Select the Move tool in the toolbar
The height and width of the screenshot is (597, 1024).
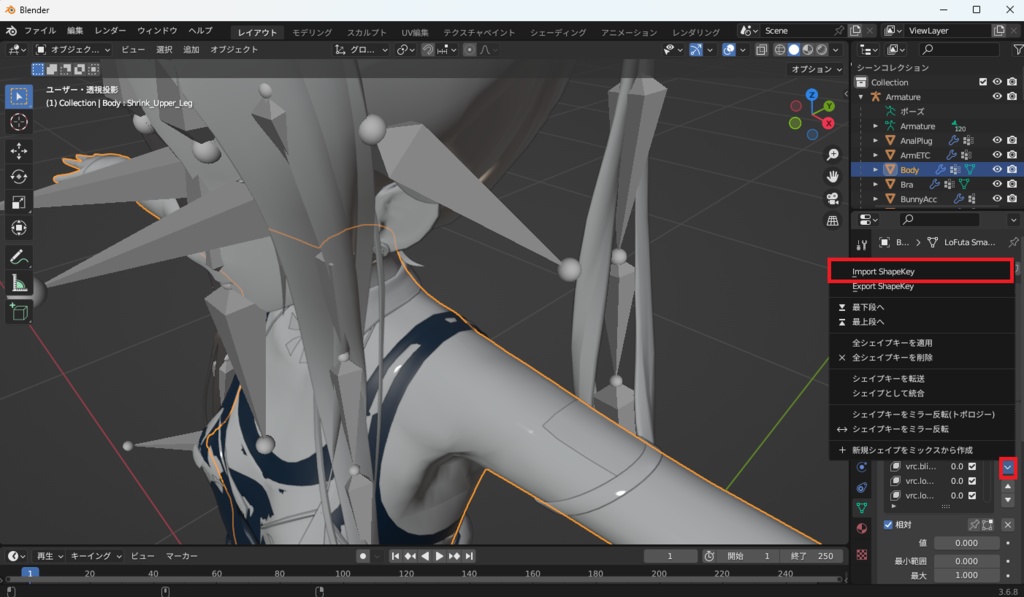(19, 150)
